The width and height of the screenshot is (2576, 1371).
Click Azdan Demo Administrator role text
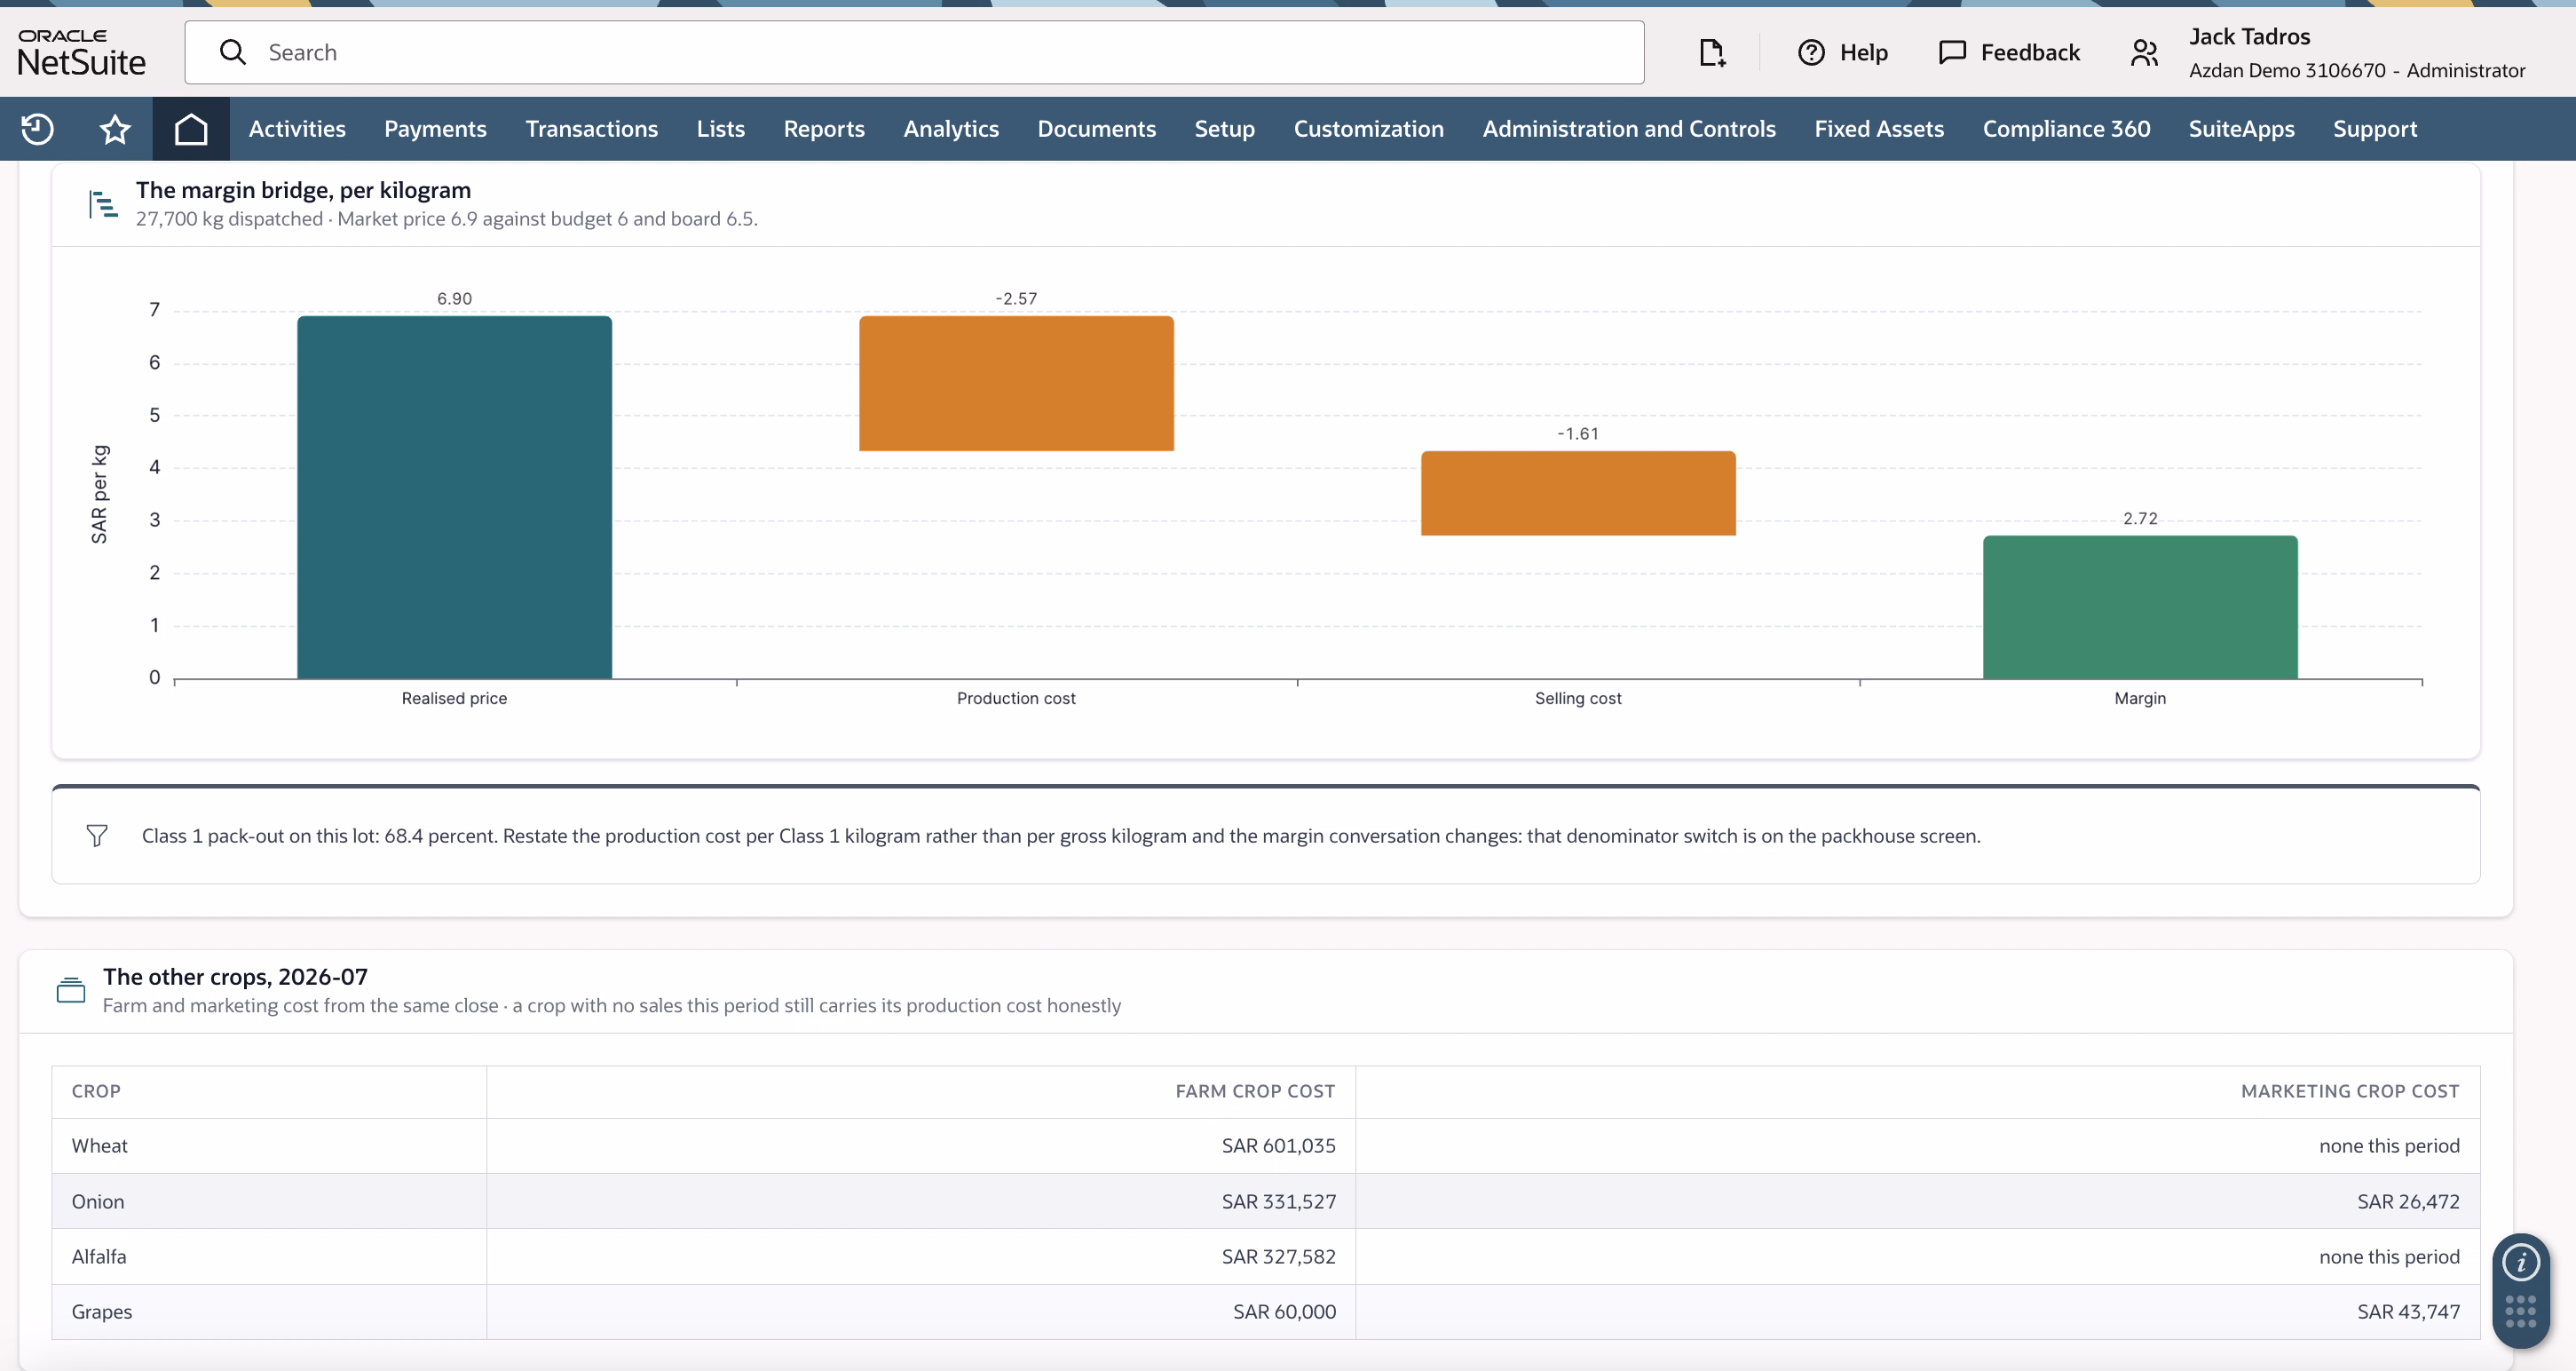point(2357,70)
